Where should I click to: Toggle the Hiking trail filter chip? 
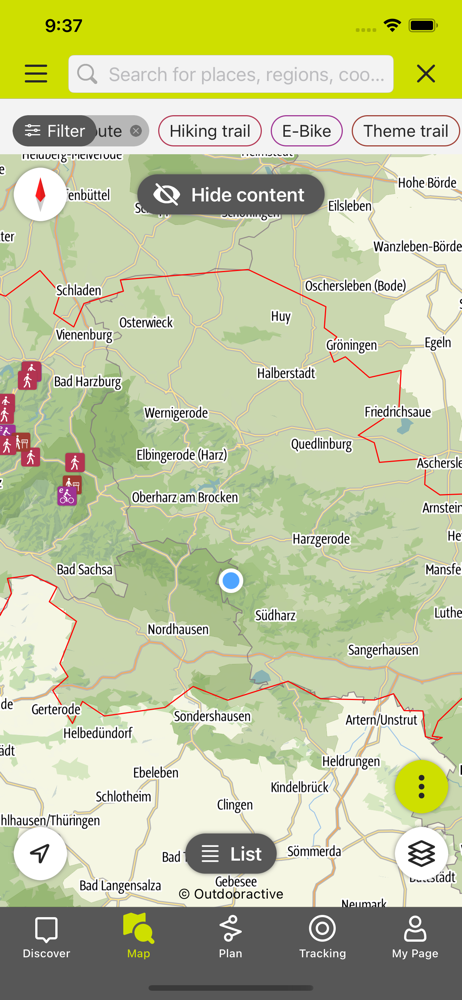[210, 131]
